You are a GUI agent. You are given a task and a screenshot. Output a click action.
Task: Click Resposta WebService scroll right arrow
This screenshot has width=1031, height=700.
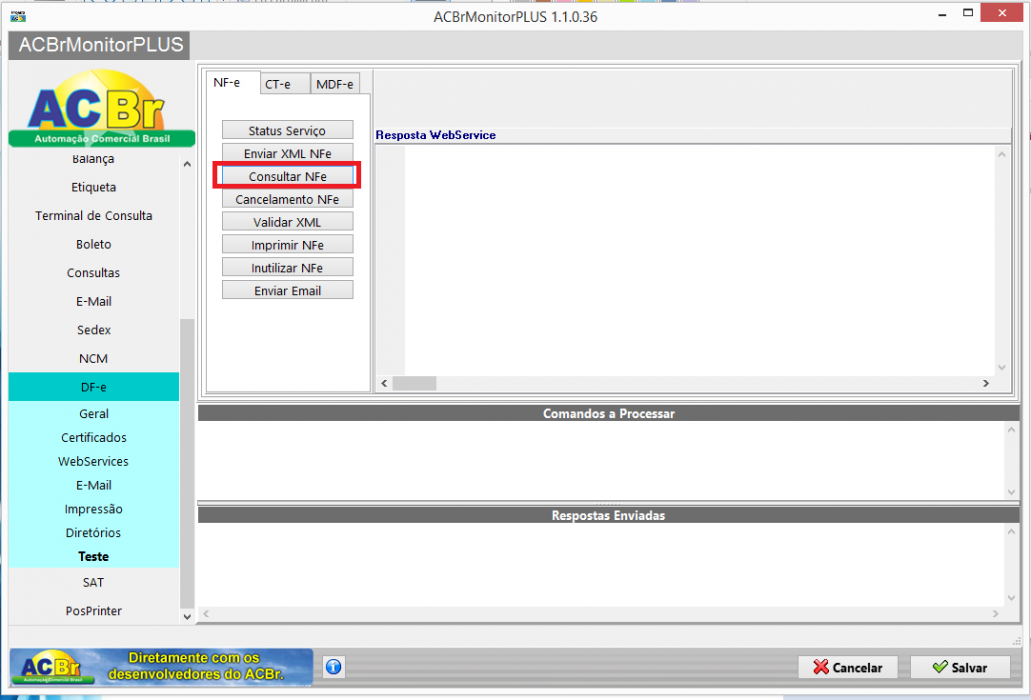(986, 383)
